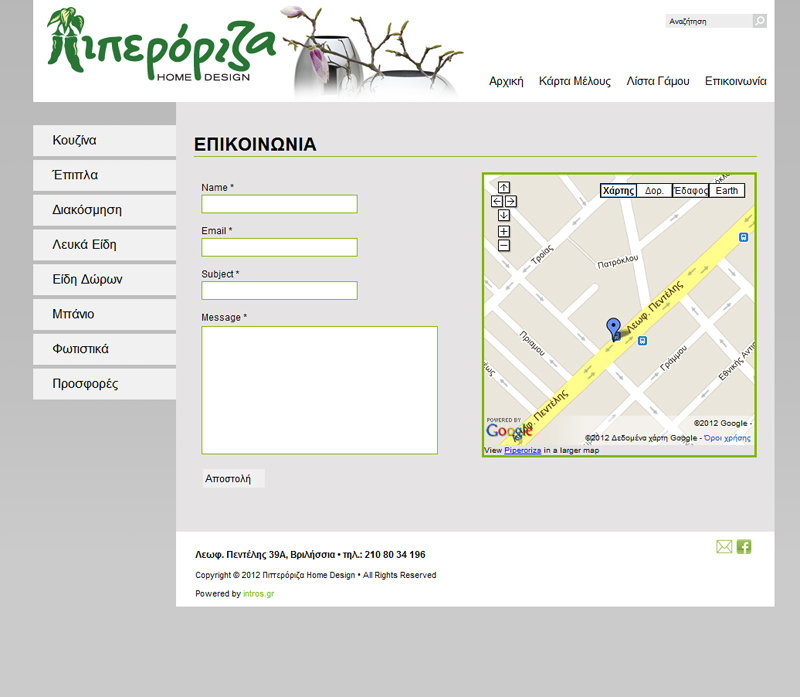800x697 pixels.
Task: Go to Κάρτα Μέλους page
Action: [574, 82]
